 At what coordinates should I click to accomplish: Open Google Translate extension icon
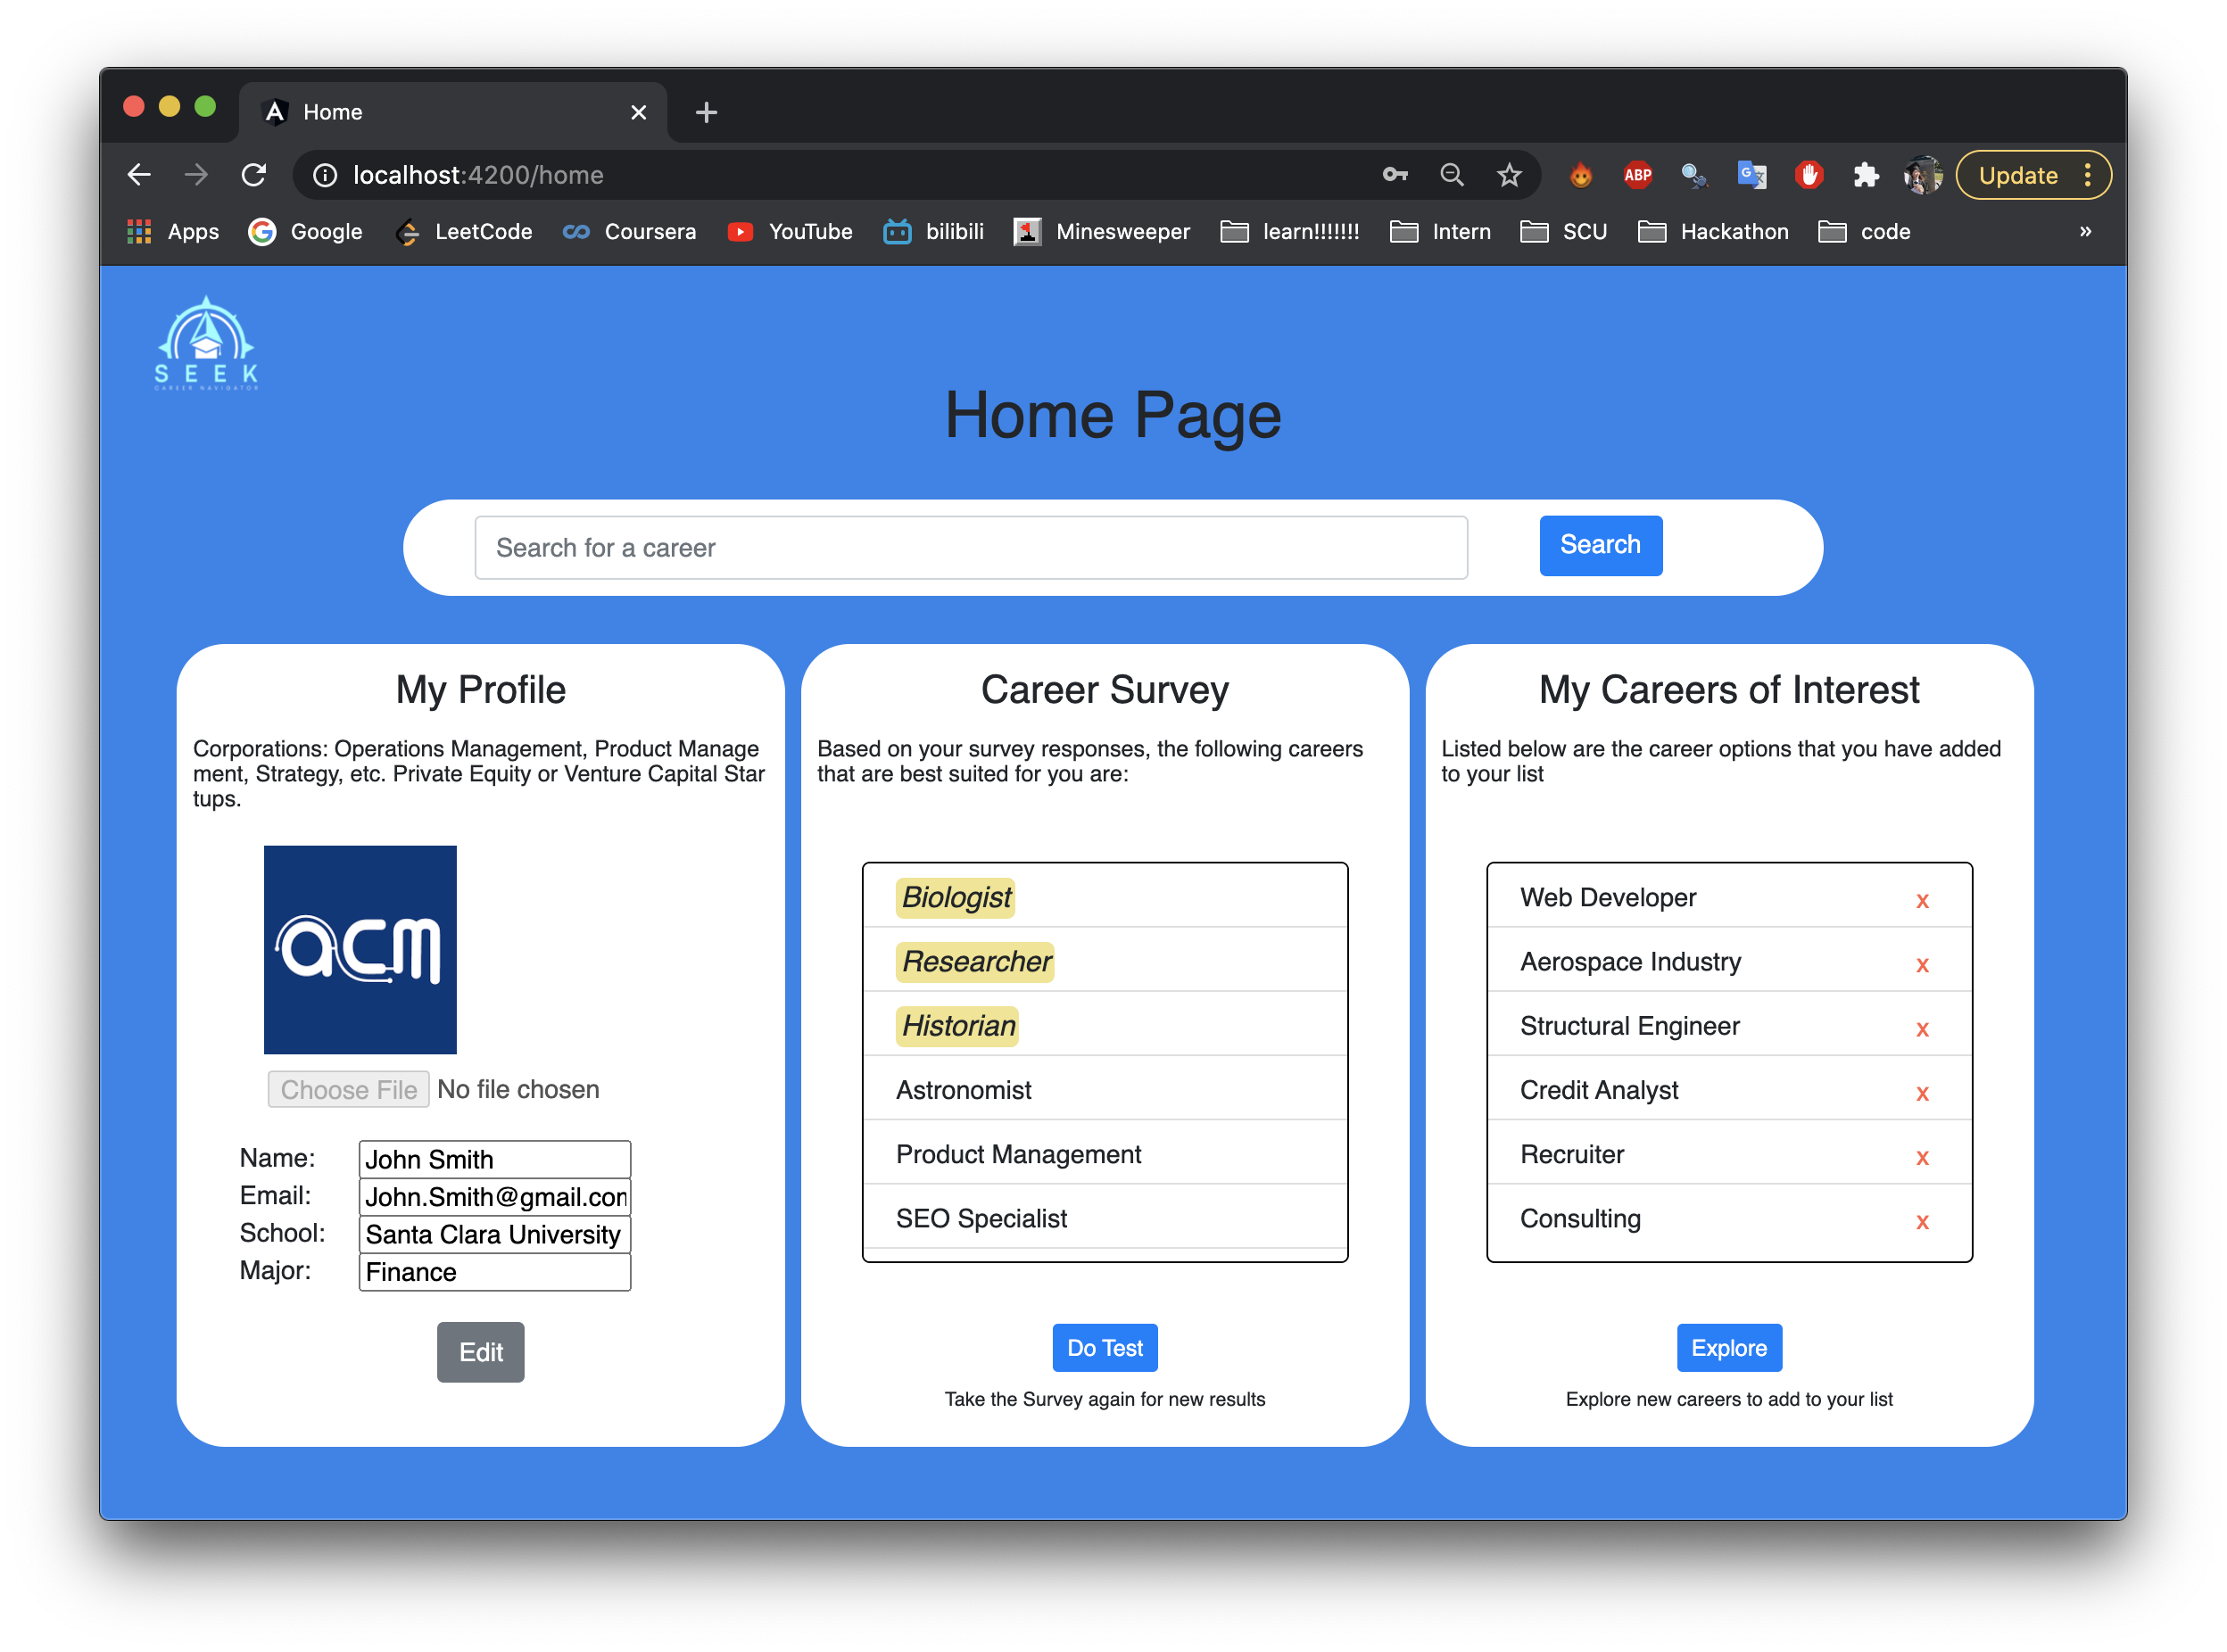[x=1751, y=175]
